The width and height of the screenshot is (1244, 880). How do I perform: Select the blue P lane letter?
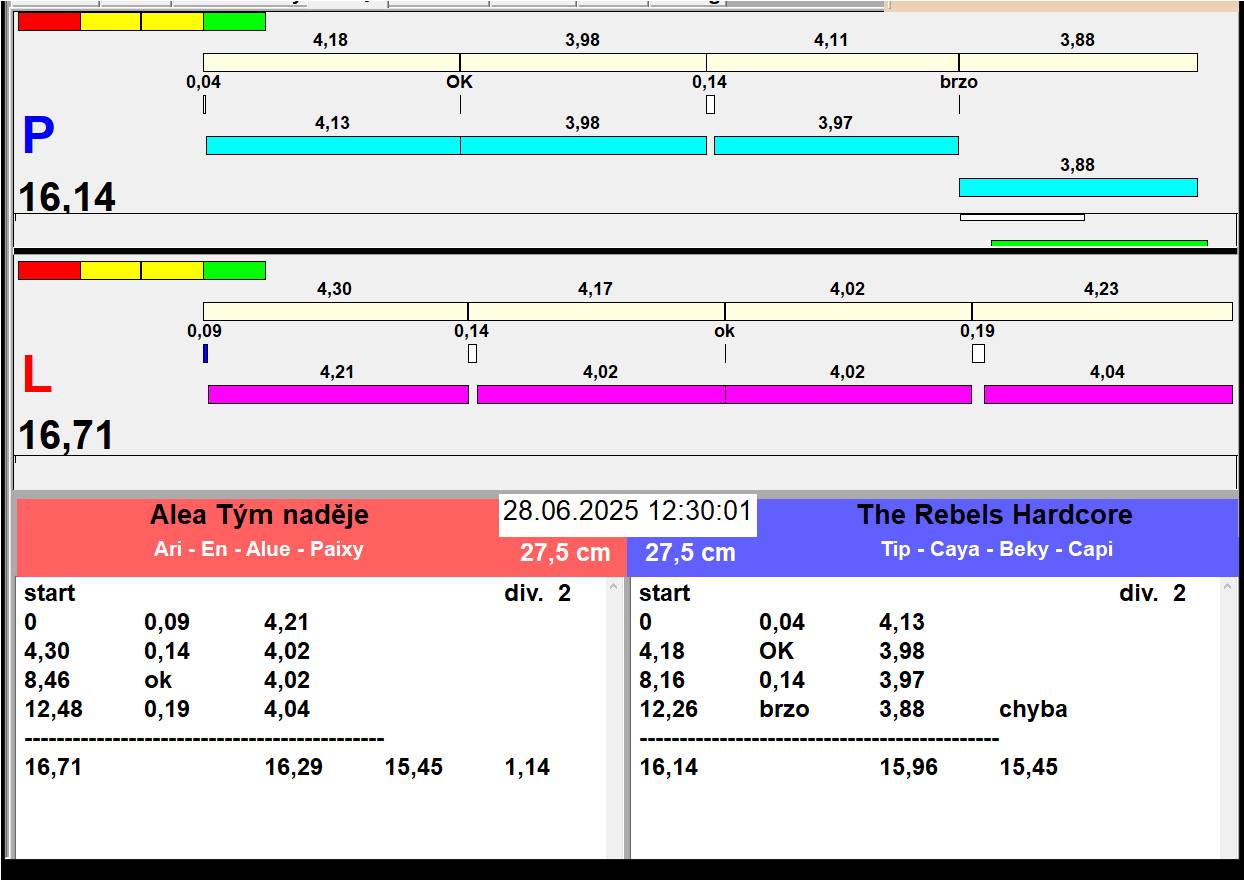point(38,137)
